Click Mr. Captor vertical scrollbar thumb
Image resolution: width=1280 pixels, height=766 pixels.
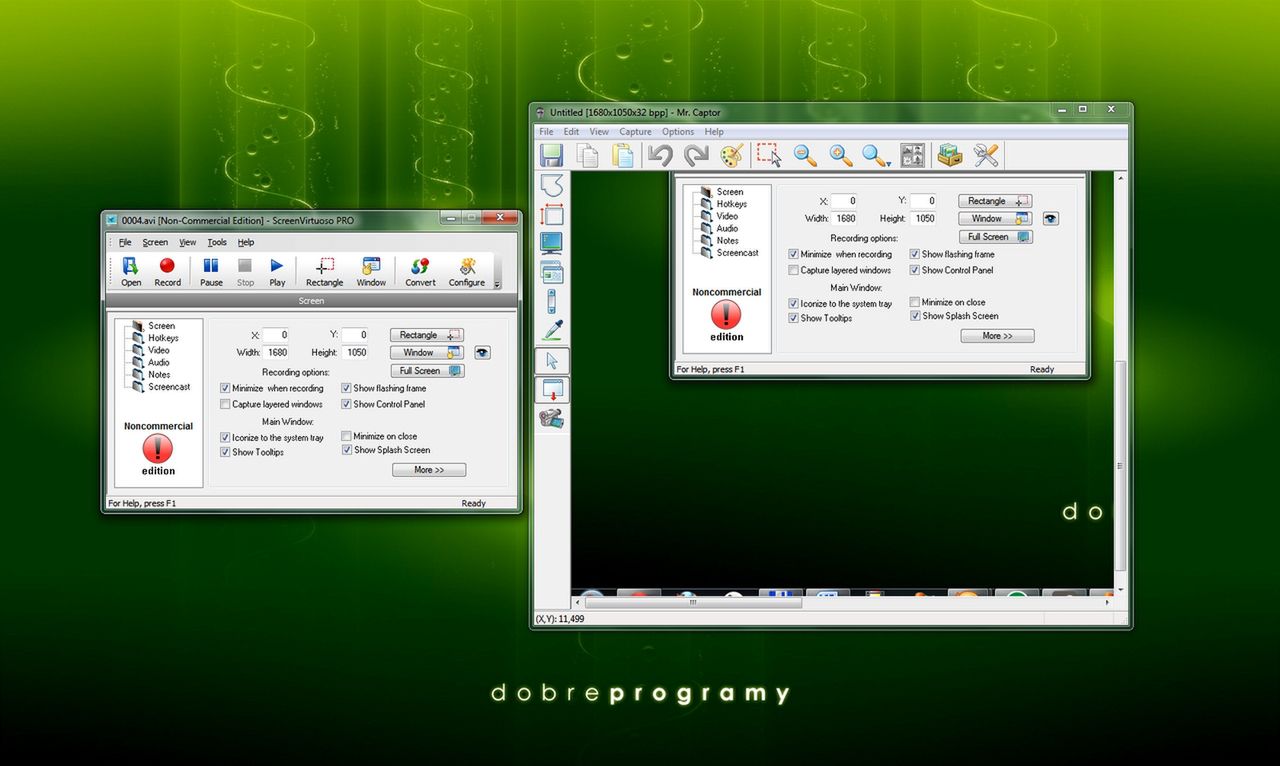point(1120,468)
